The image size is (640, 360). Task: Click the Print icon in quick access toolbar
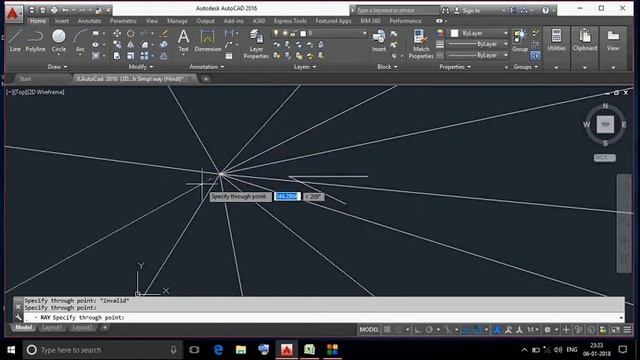click(54, 10)
